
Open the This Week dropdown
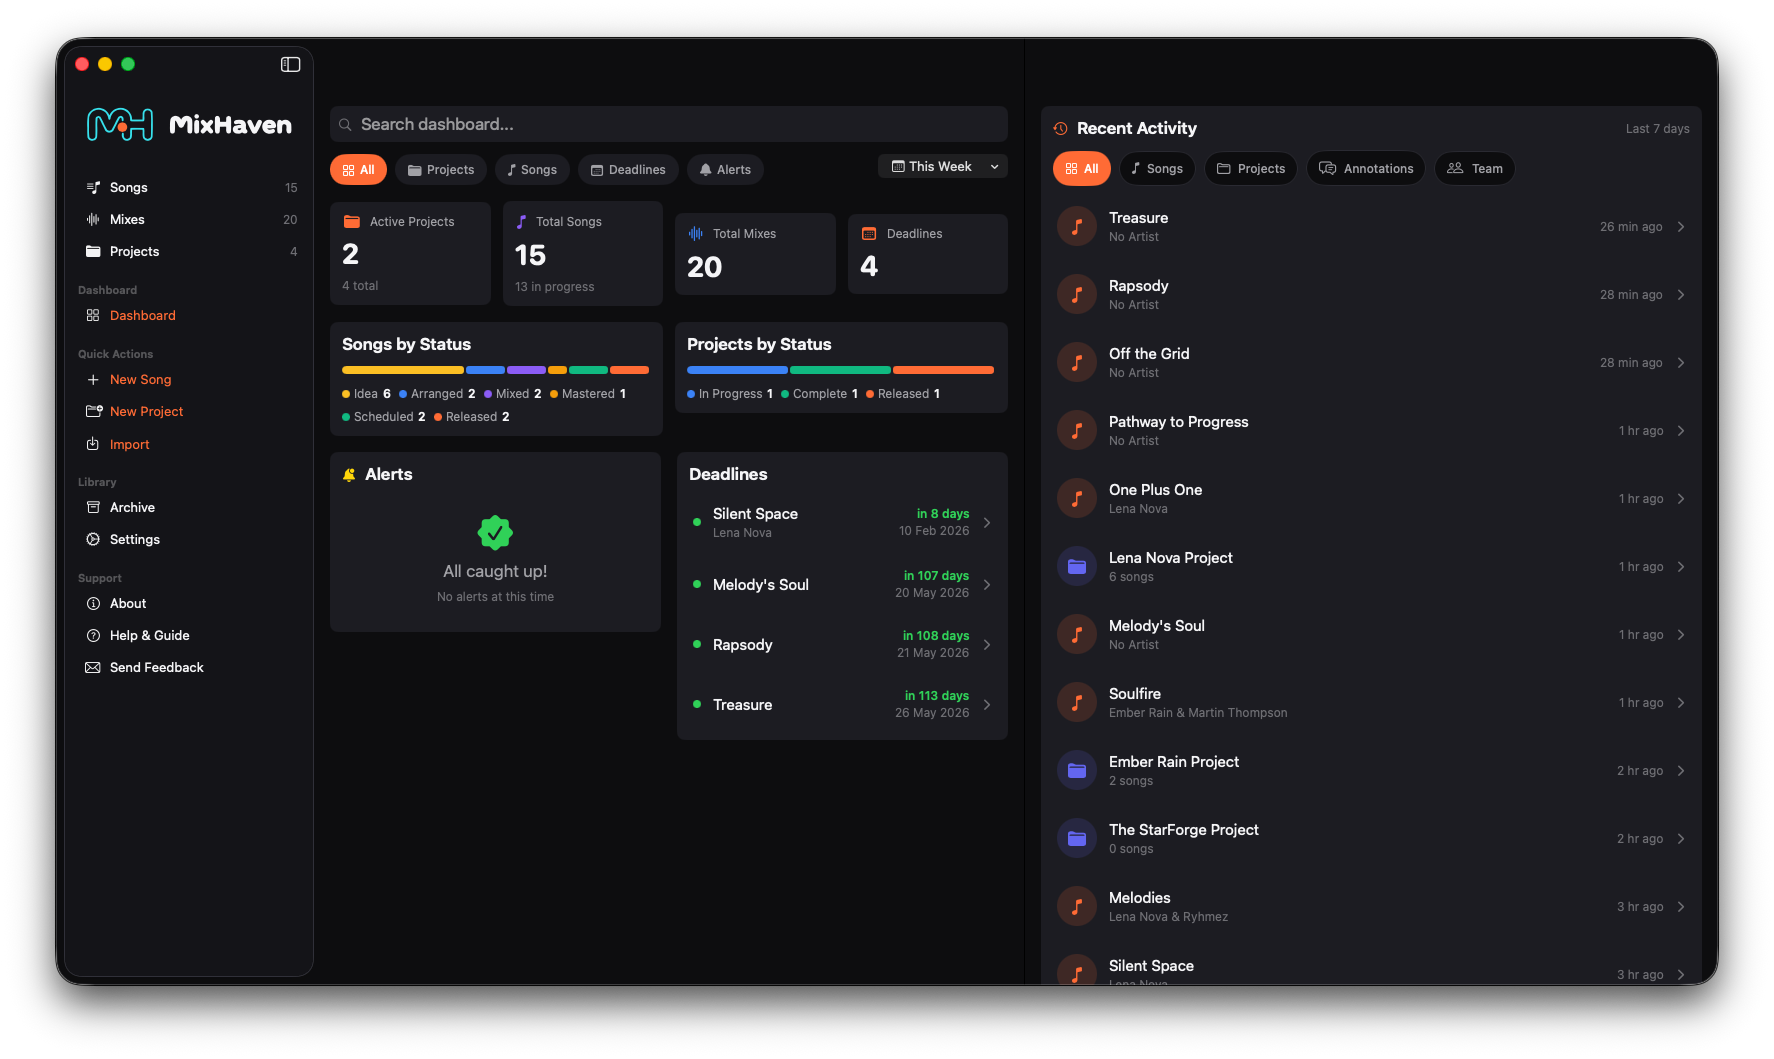pos(941,166)
